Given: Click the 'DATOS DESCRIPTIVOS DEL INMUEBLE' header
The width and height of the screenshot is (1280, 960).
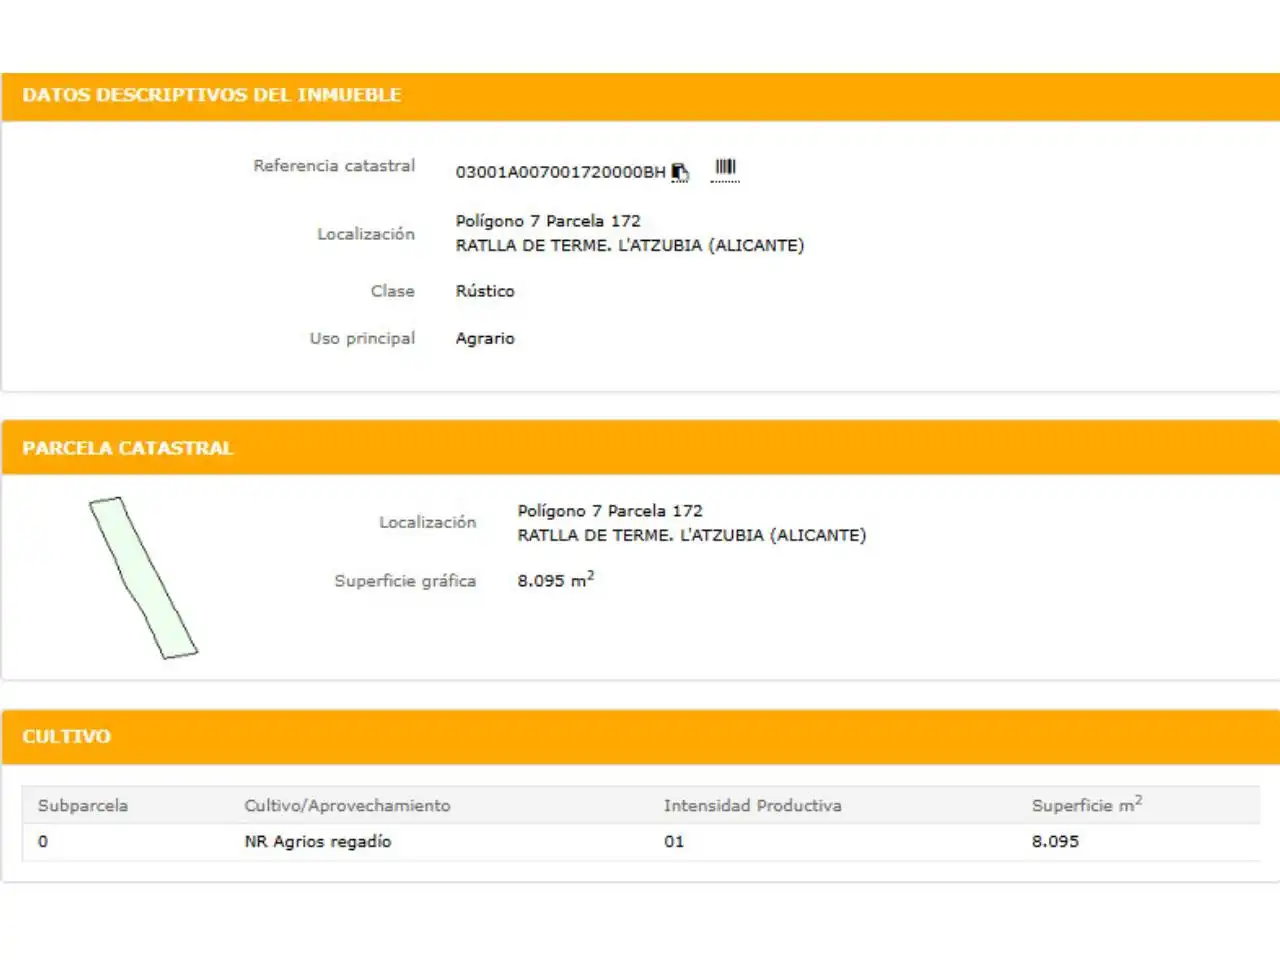Looking at the screenshot, I should pos(212,95).
